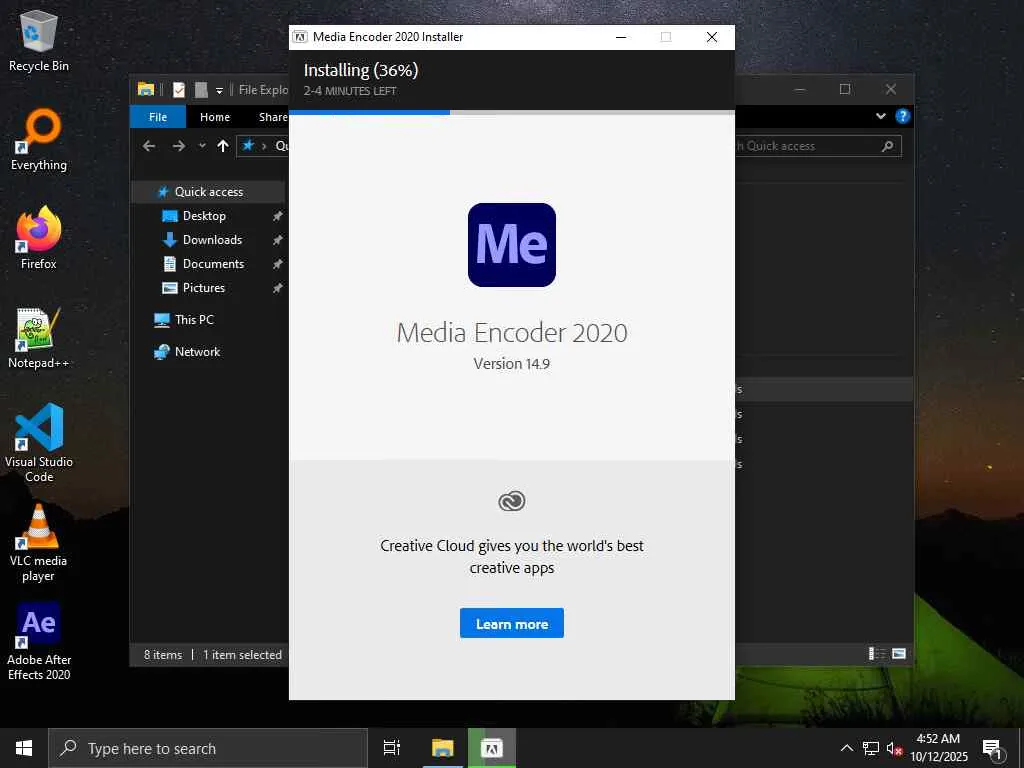Open the Windows Start menu
1024x768 pixels.
pyautogui.click(x=24, y=748)
